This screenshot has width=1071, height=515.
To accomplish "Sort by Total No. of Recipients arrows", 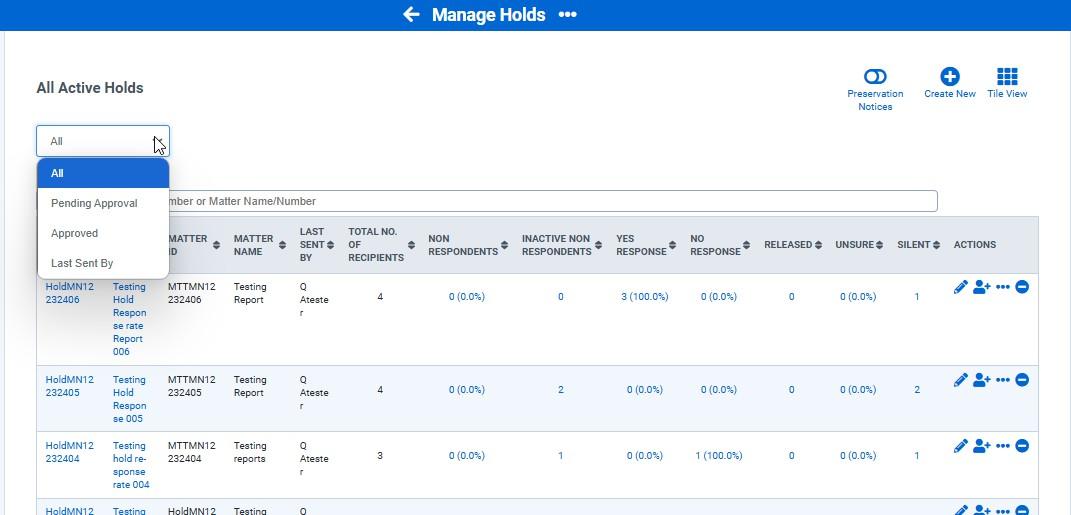I will click(x=411, y=245).
